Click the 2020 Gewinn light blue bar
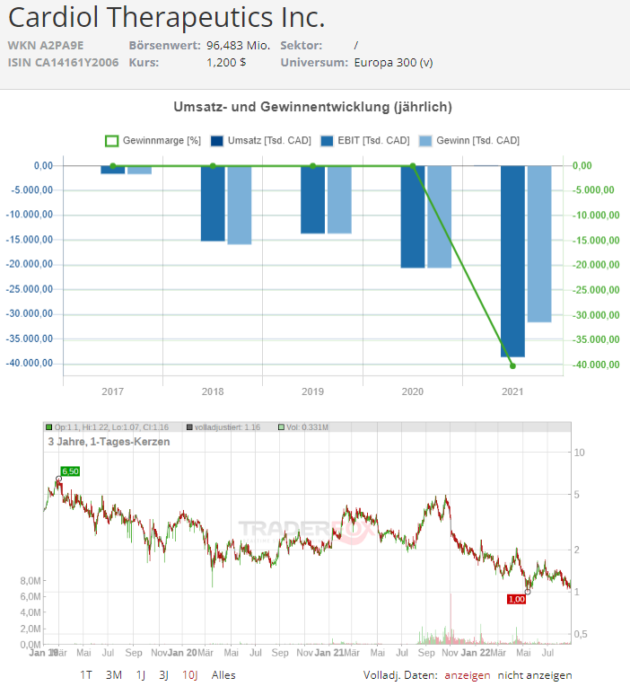630x695 pixels. (x=439, y=217)
